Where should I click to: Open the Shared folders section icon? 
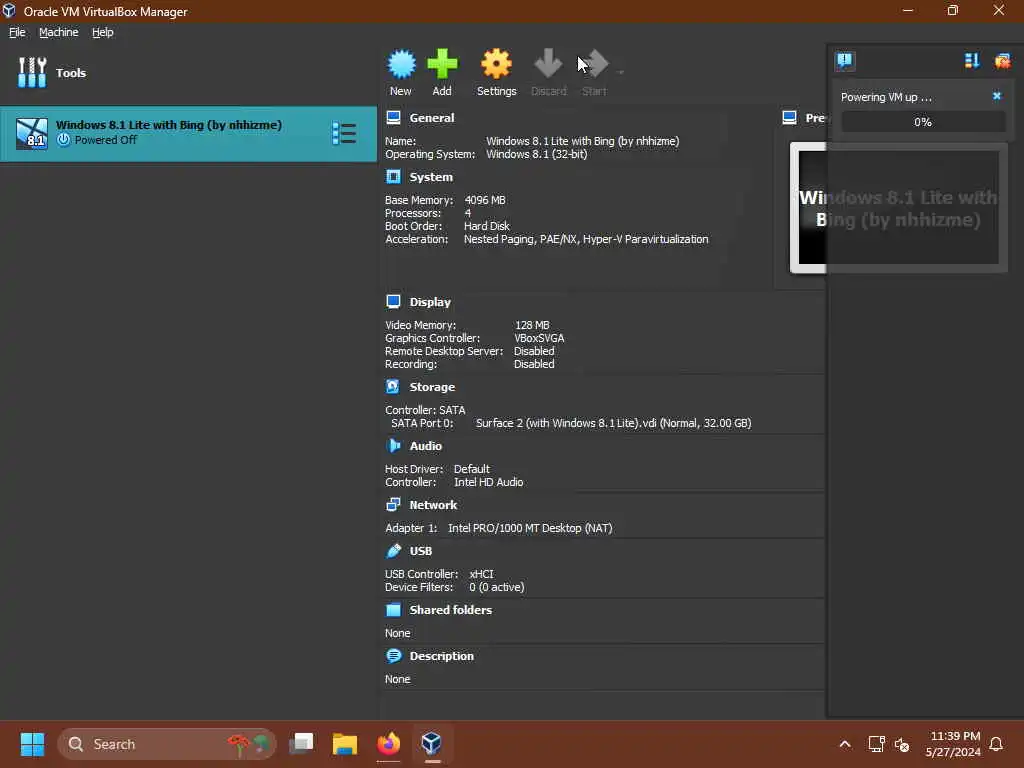click(393, 610)
